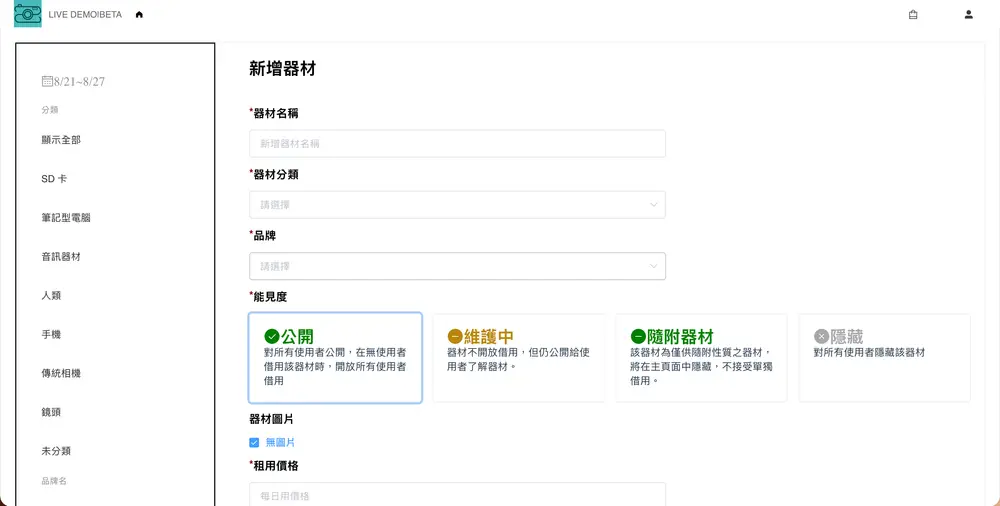
Task: Click the 器材圖片 label
Action: [x=272, y=419]
